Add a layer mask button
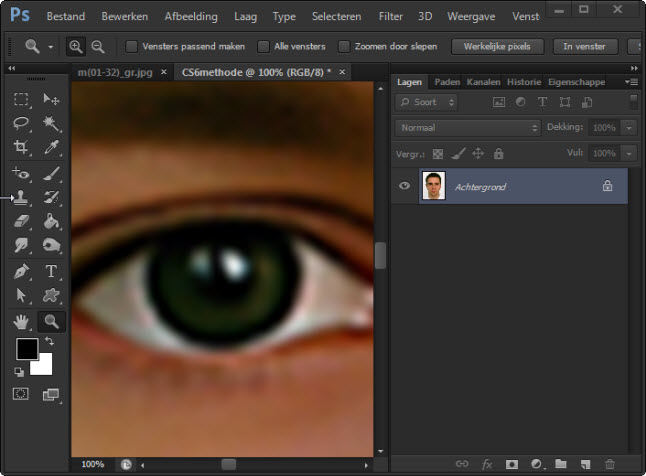The image size is (646, 476). 512,464
